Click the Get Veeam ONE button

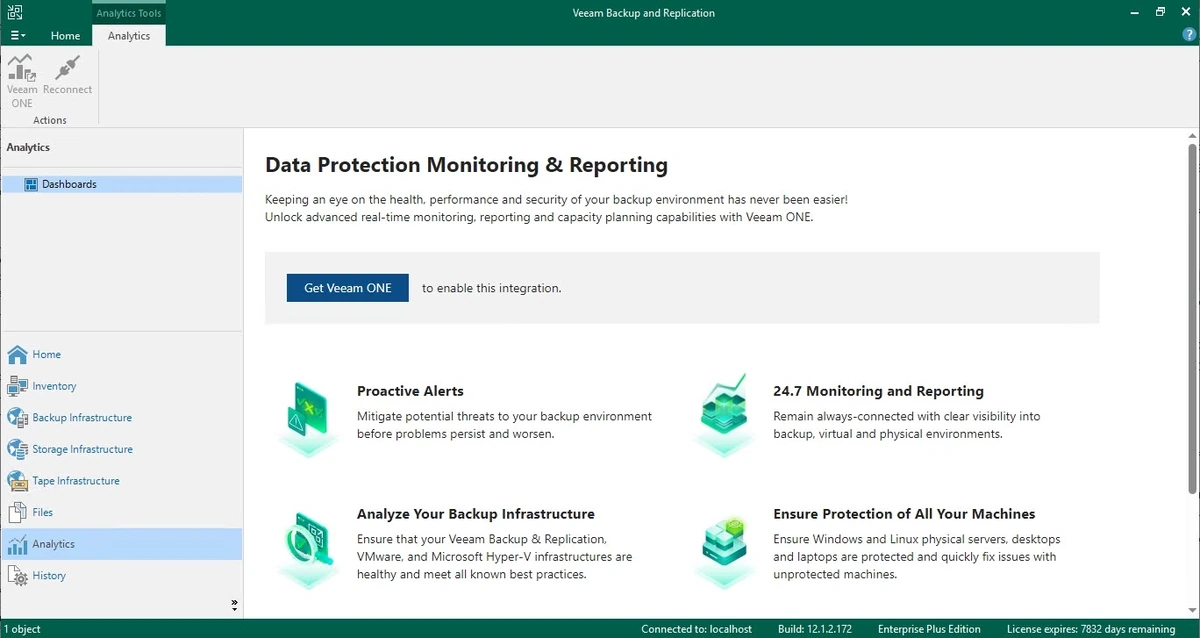348,288
